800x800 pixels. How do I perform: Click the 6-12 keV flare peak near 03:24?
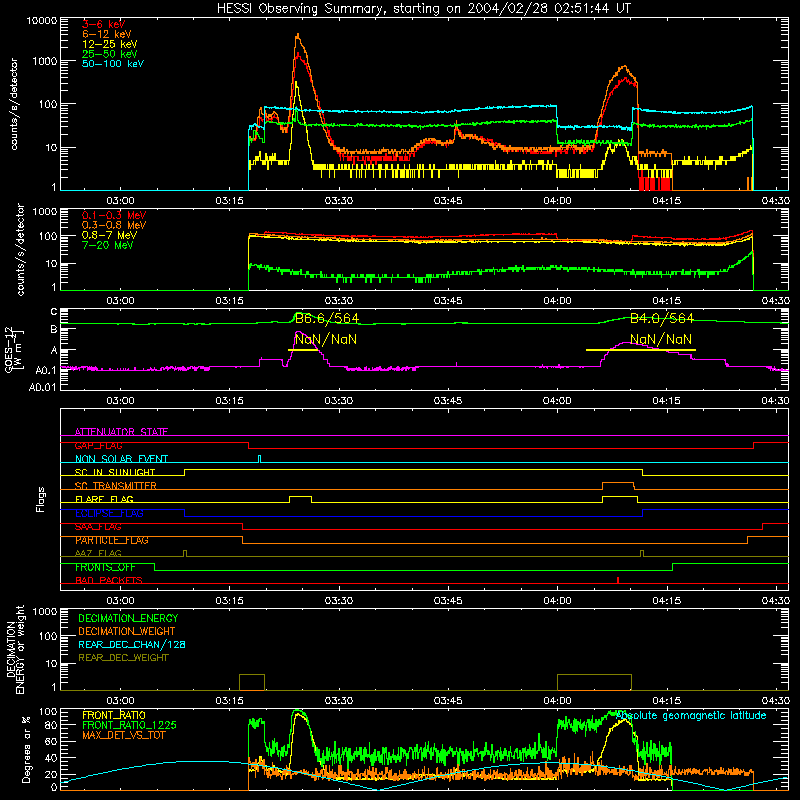pyautogui.click(x=297, y=36)
